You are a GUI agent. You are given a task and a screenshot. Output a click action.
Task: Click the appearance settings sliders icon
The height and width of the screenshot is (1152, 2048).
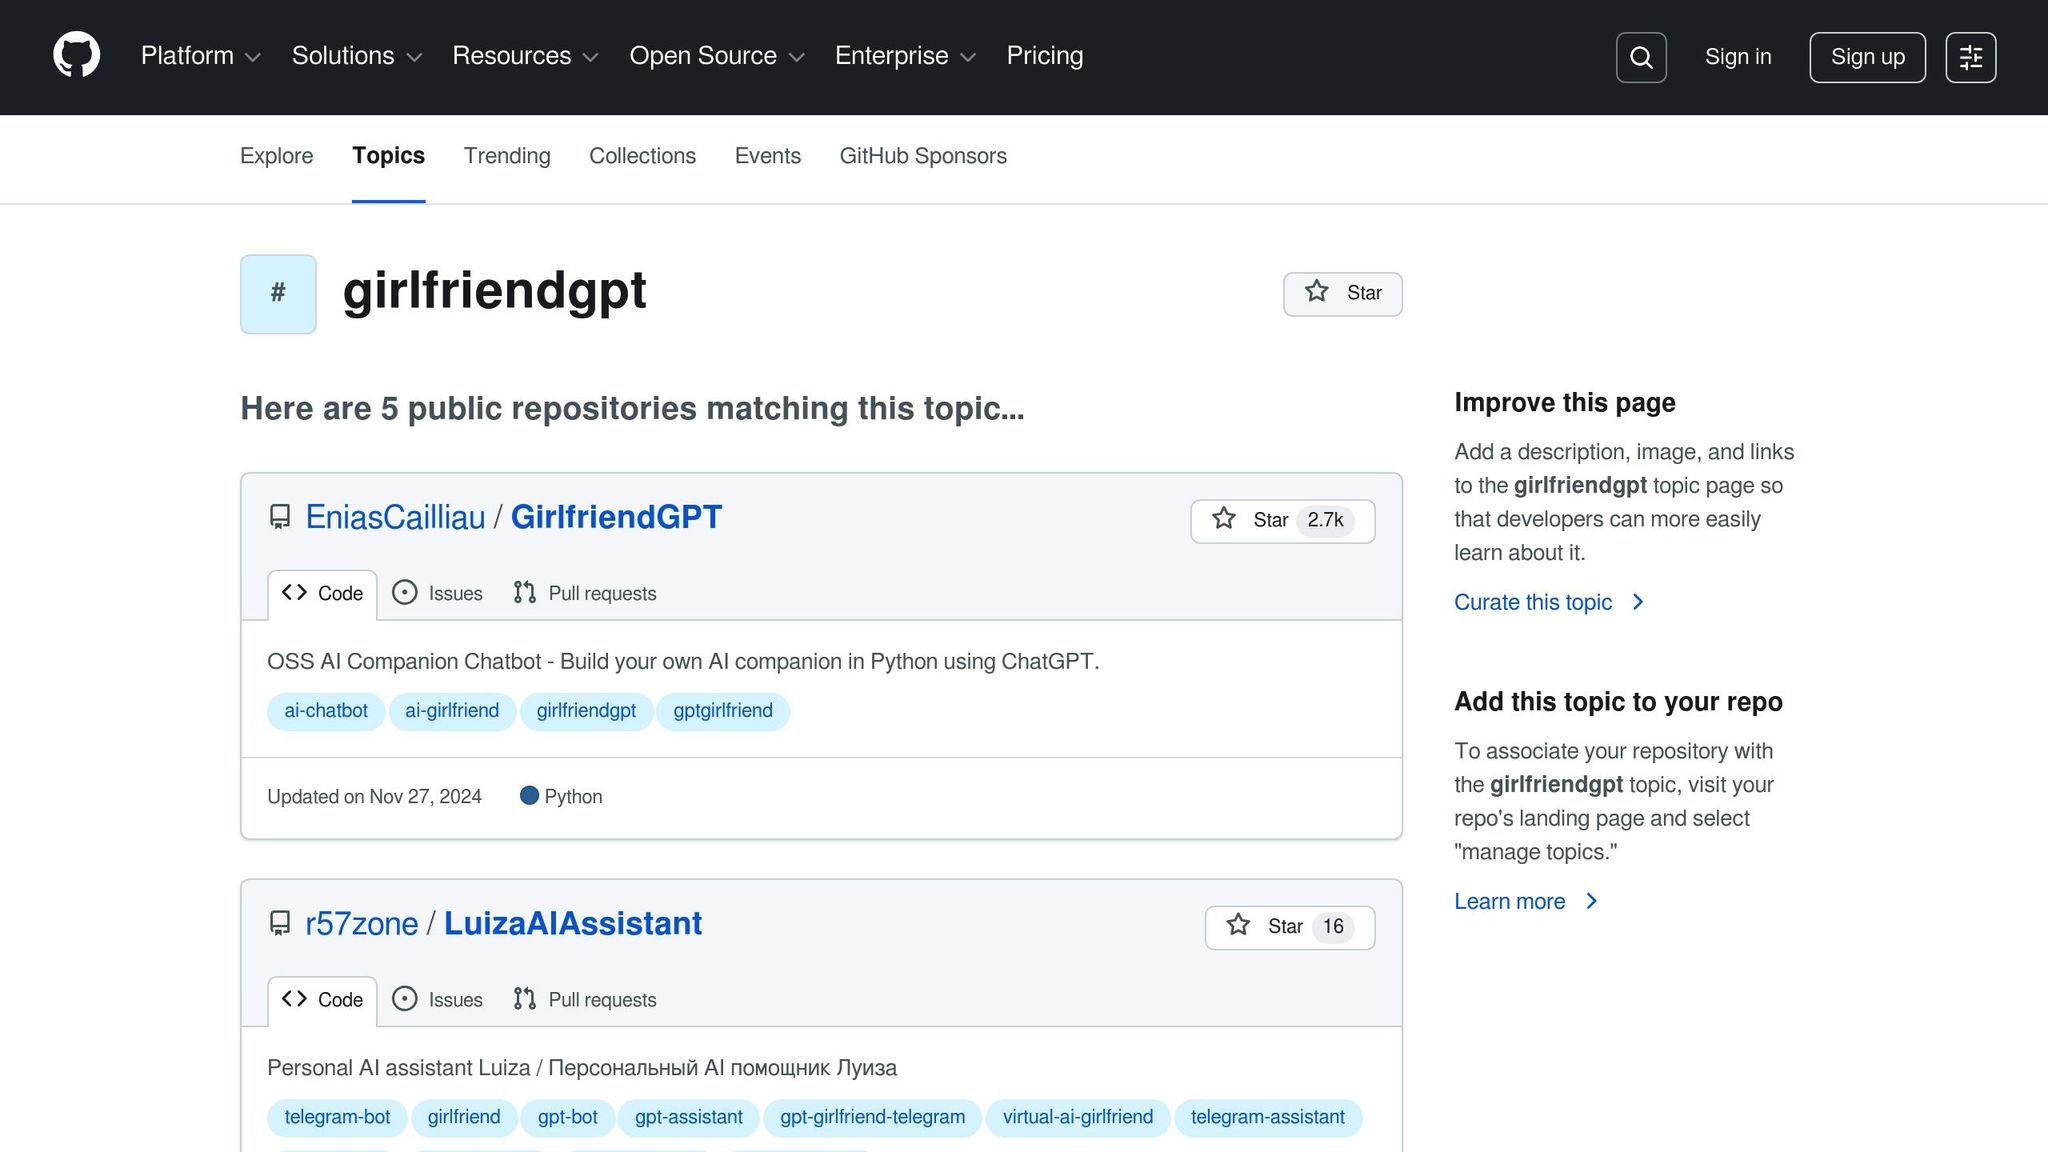1970,57
